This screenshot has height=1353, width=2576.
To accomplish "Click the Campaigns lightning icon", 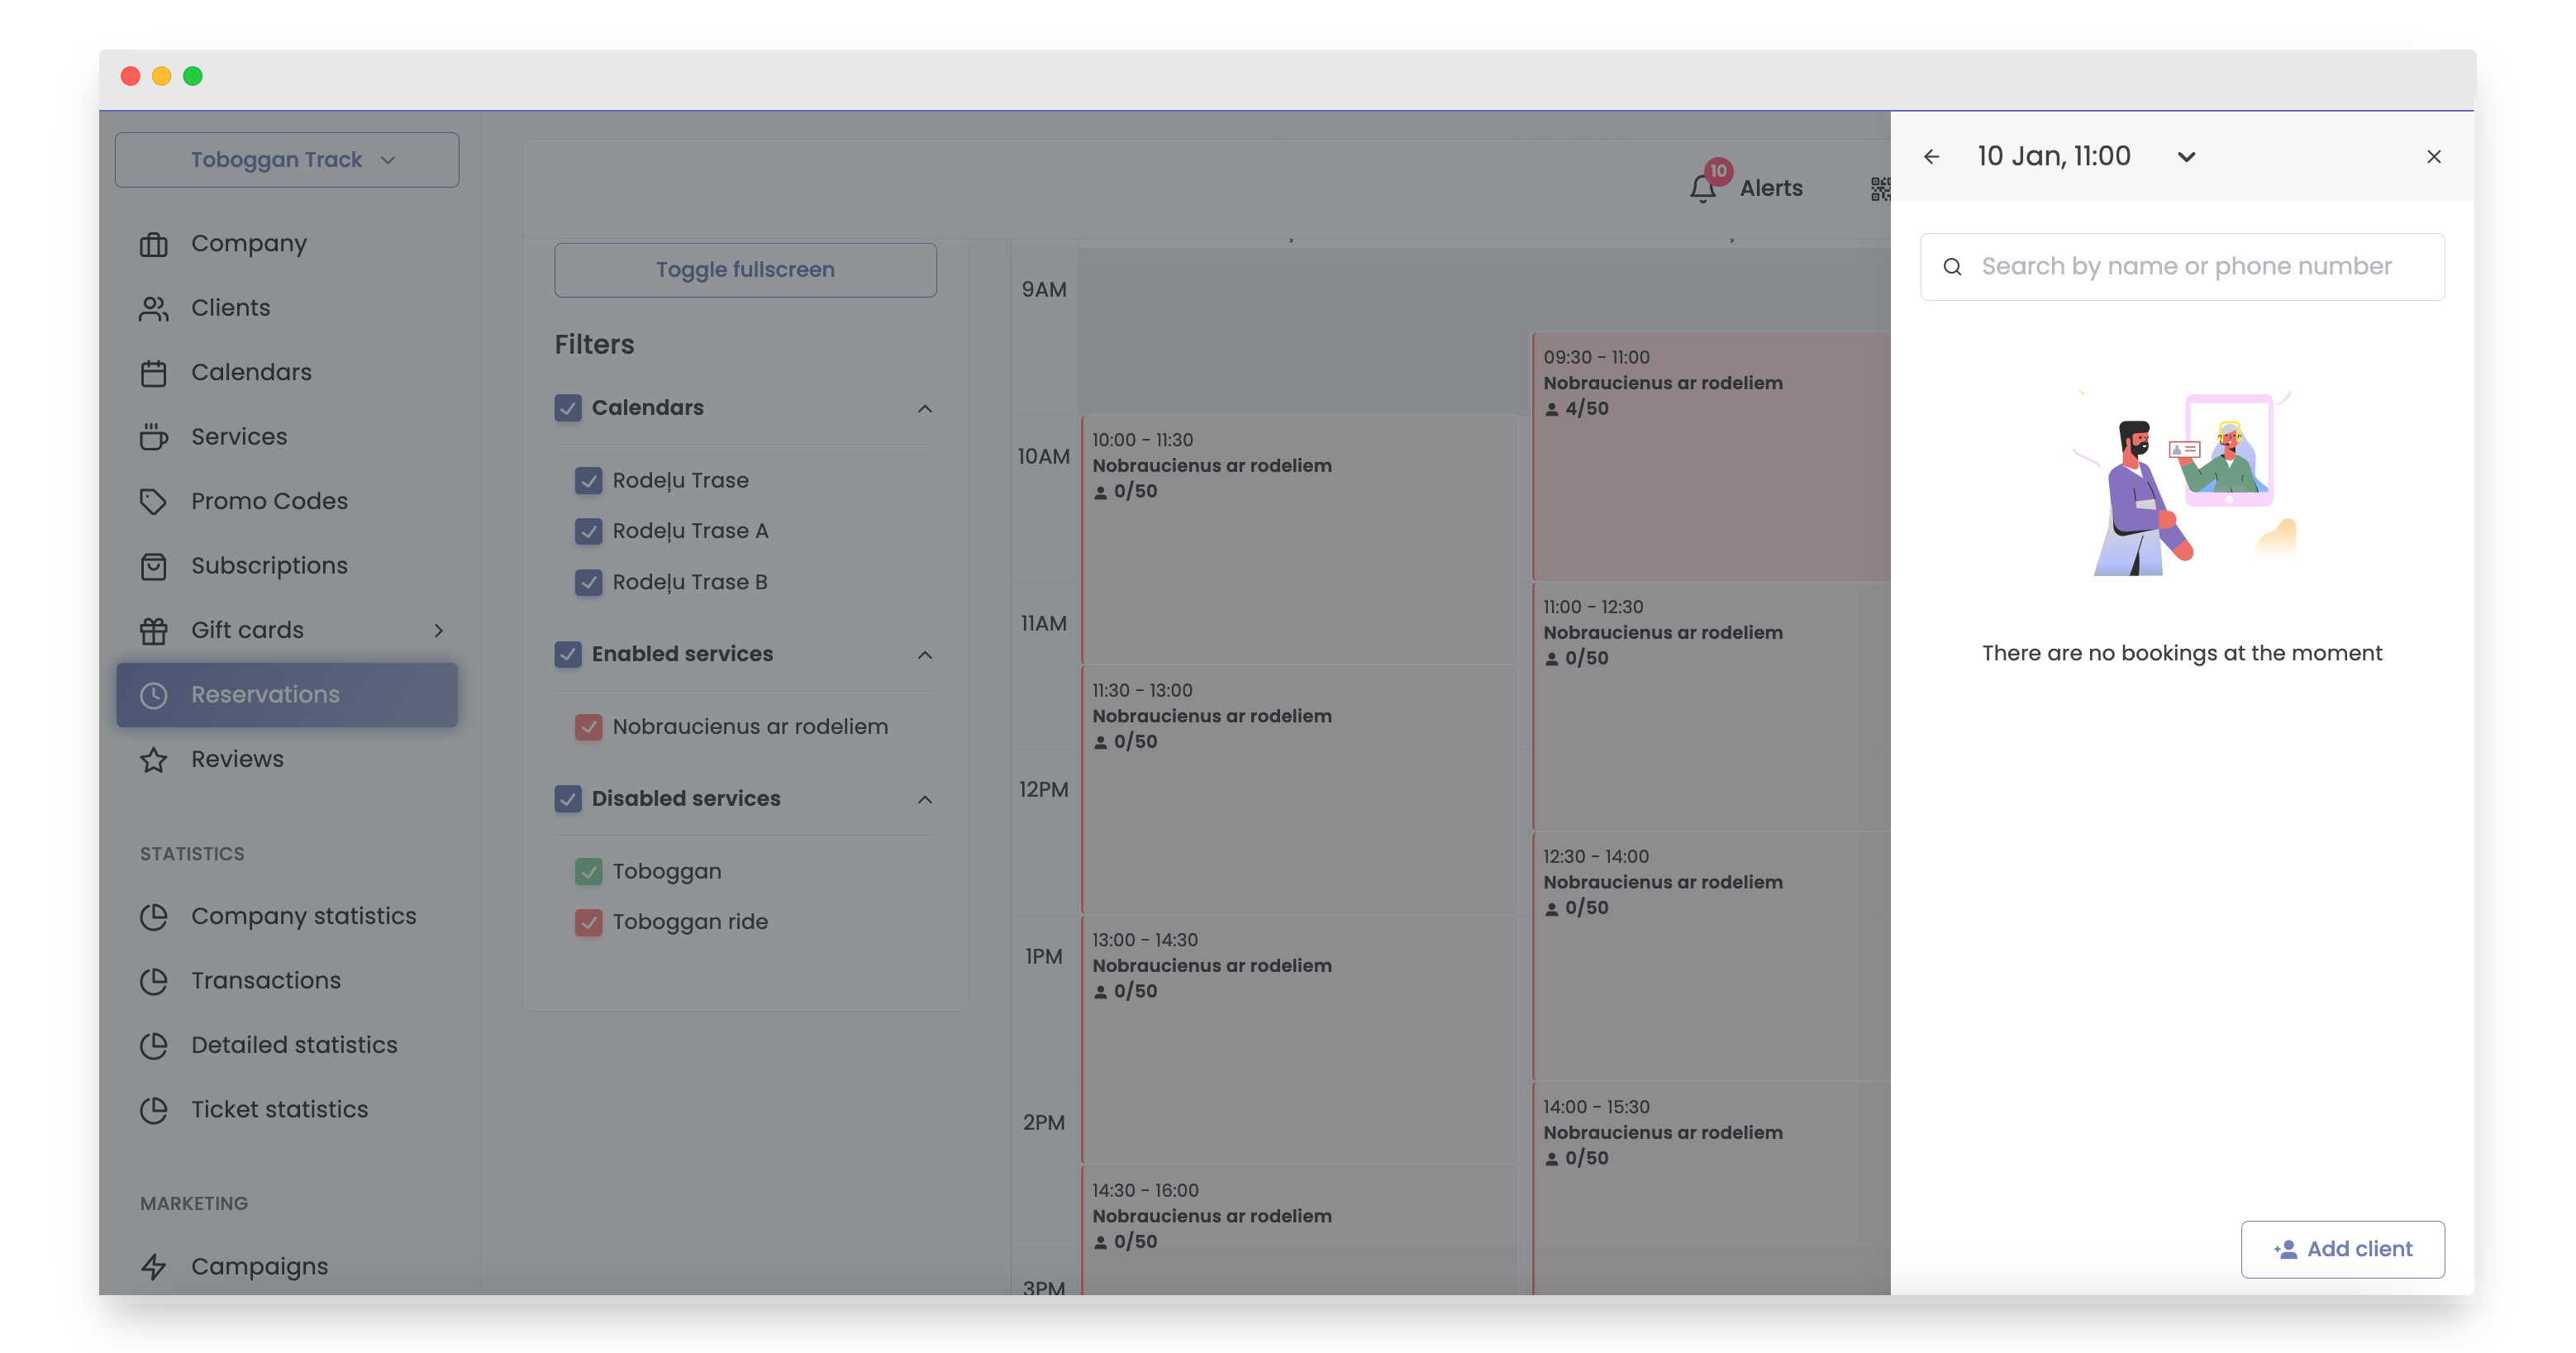I will 153,1266.
